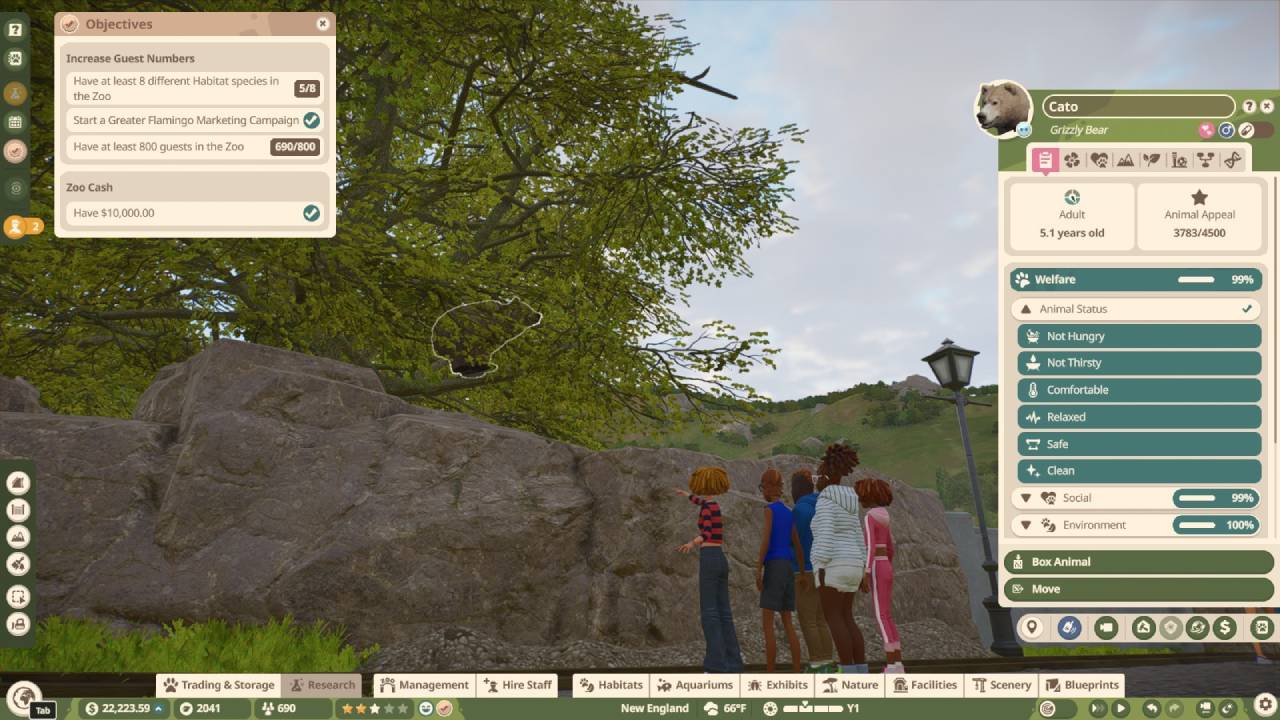Click the pink mating hearts icon

1207,130
